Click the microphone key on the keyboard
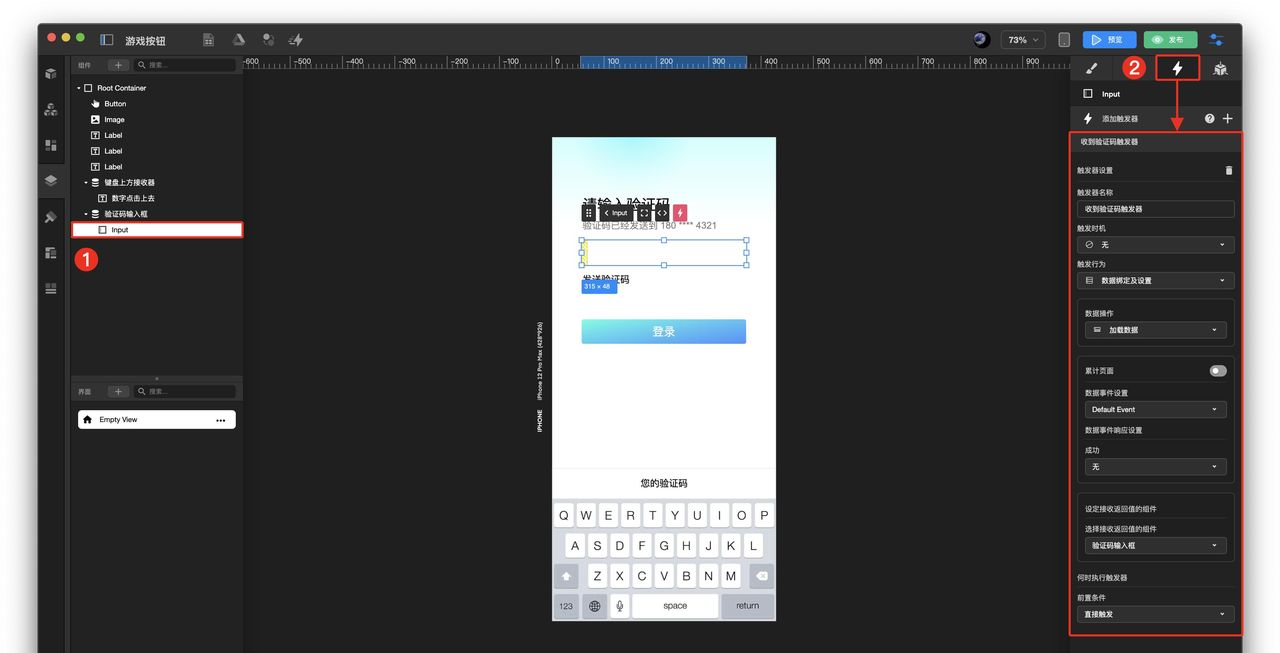The width and height of the screenshot is (1280, 653). tap(620, 606)
